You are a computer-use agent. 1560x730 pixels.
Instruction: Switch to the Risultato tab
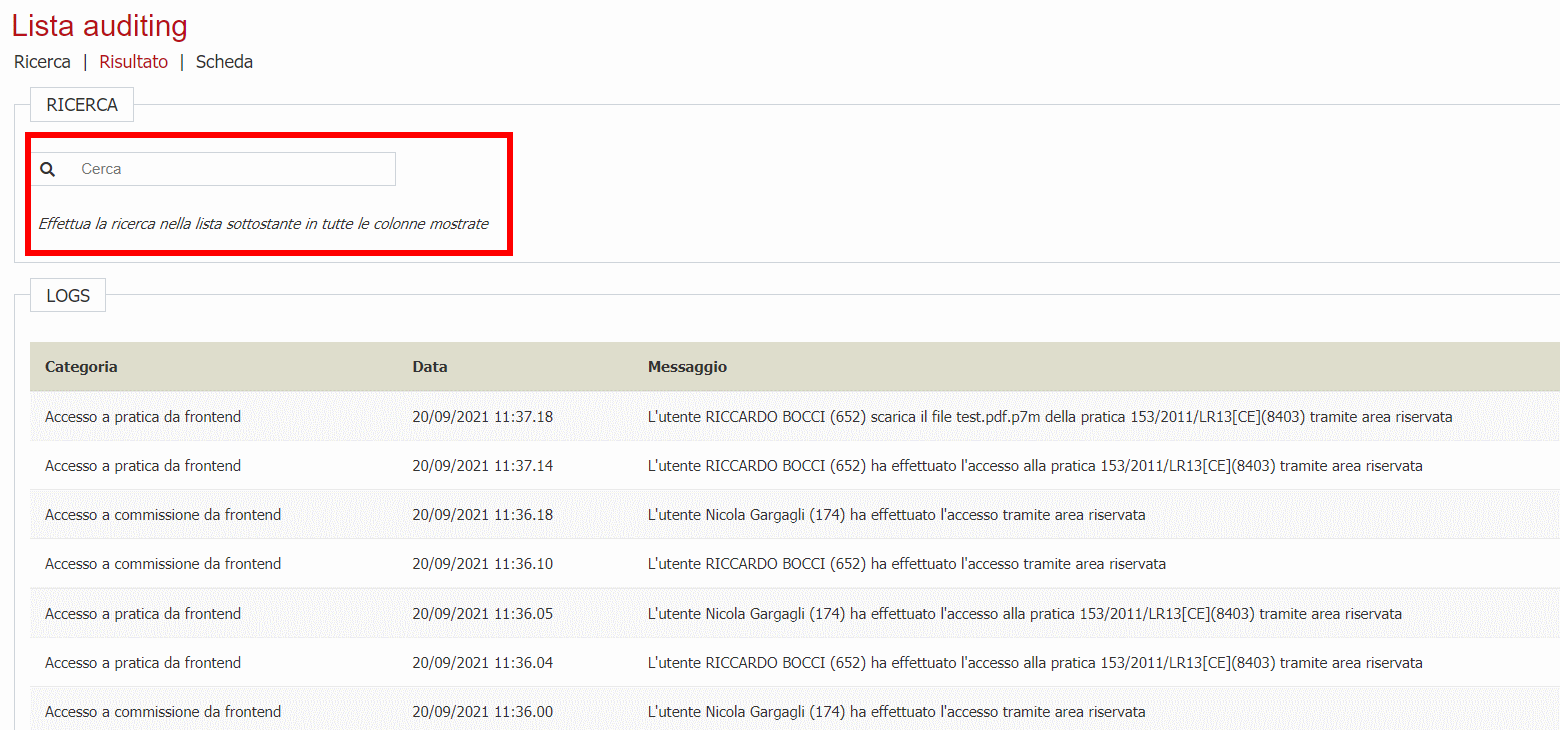coord(133,62)
